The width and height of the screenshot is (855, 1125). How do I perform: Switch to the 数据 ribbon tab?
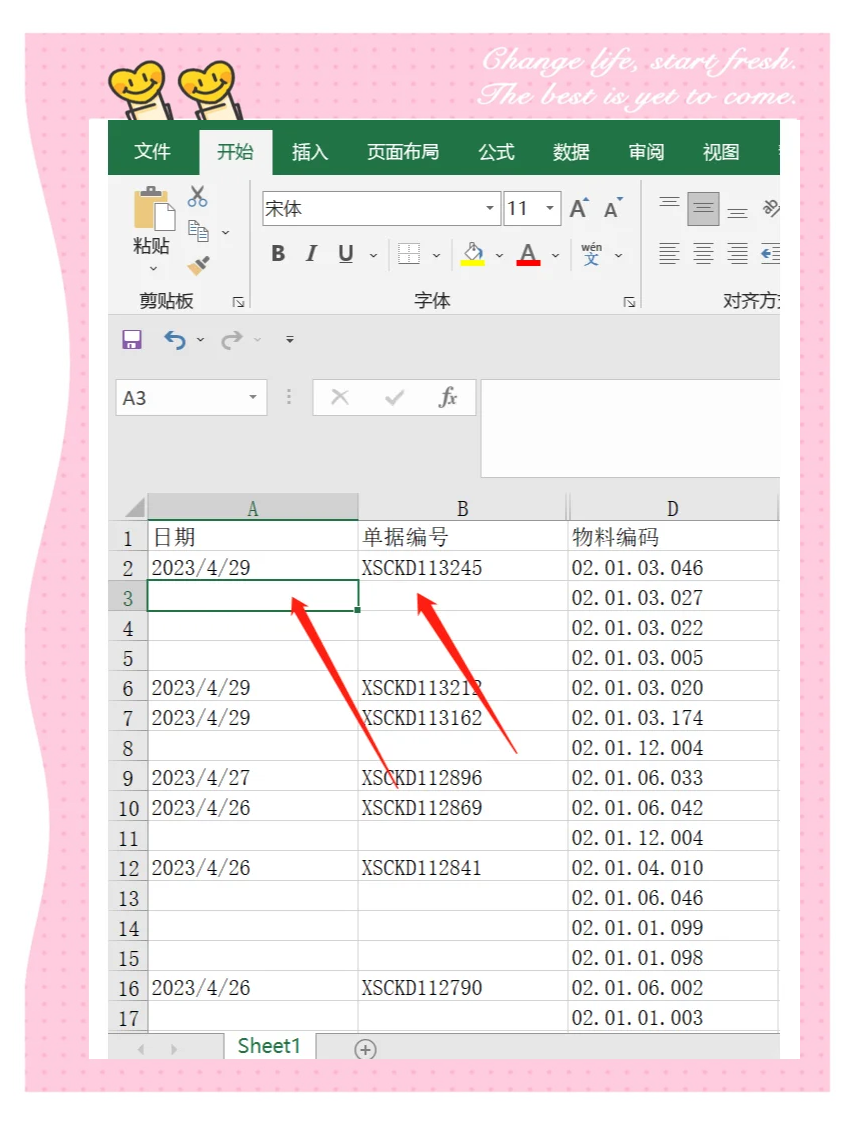571,151
